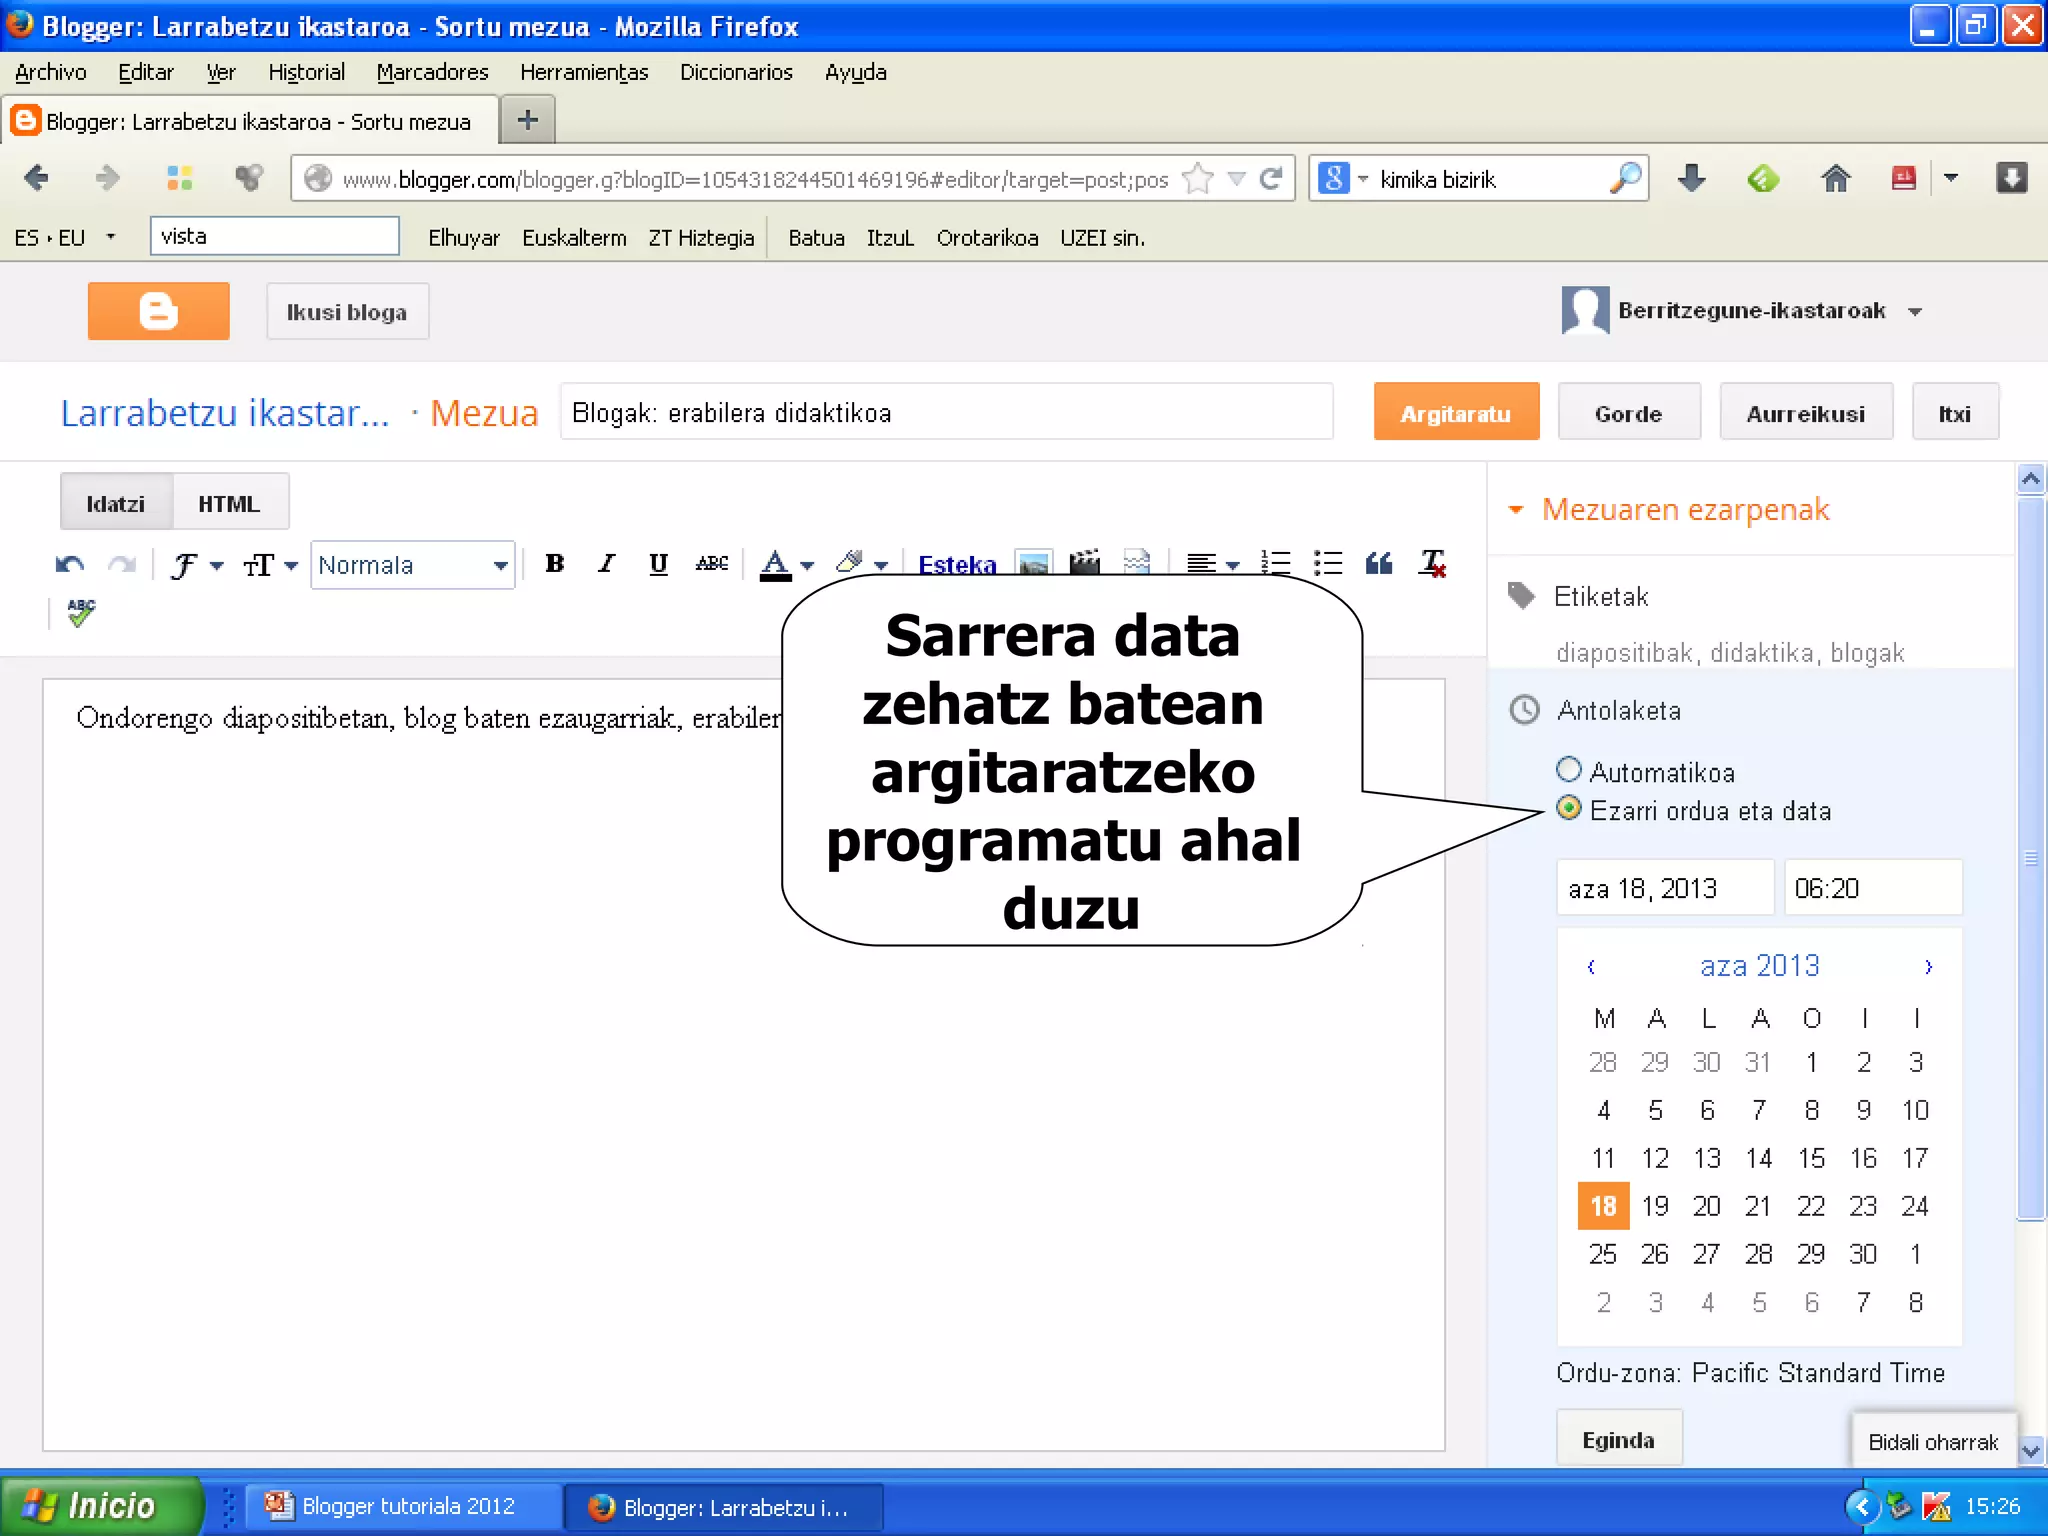Open the font size dropdown

(270, 565)
